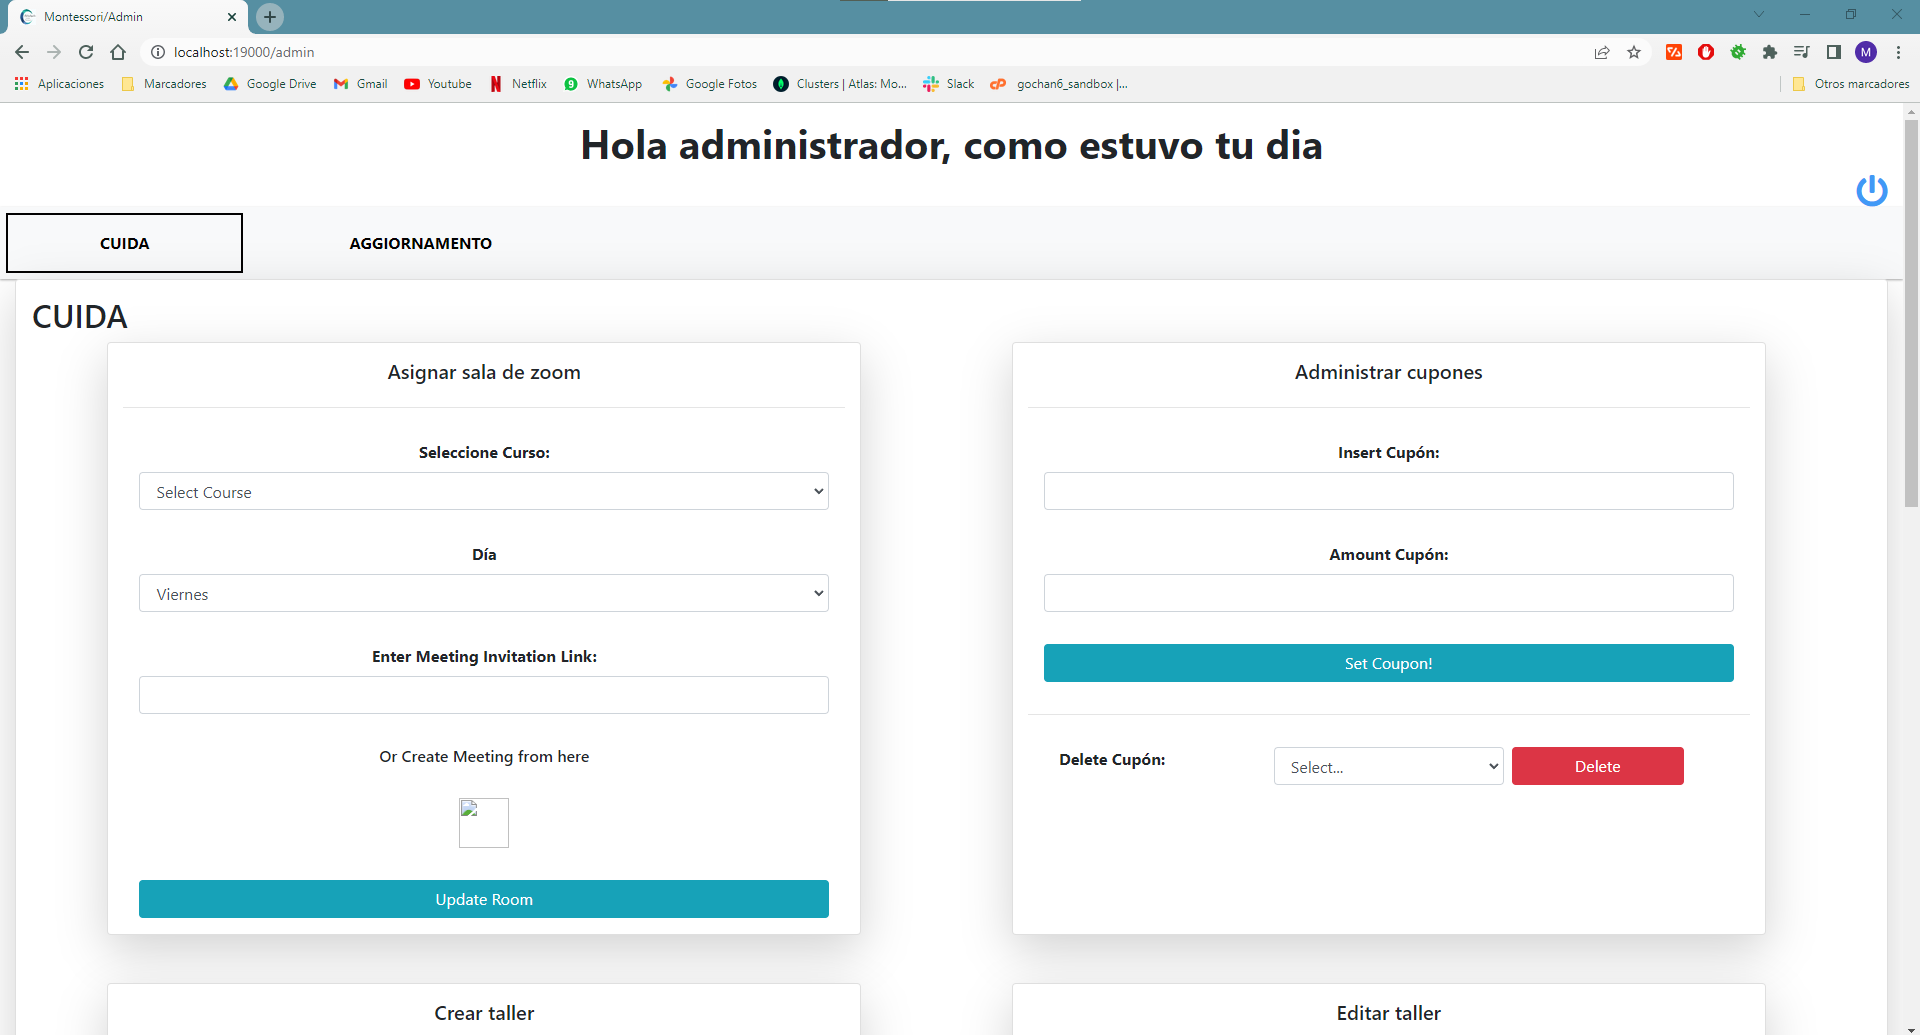This screenshot has height=1035, width=1920.
Task: Close the Montessori/Admin tab
Action: point(232,17)
